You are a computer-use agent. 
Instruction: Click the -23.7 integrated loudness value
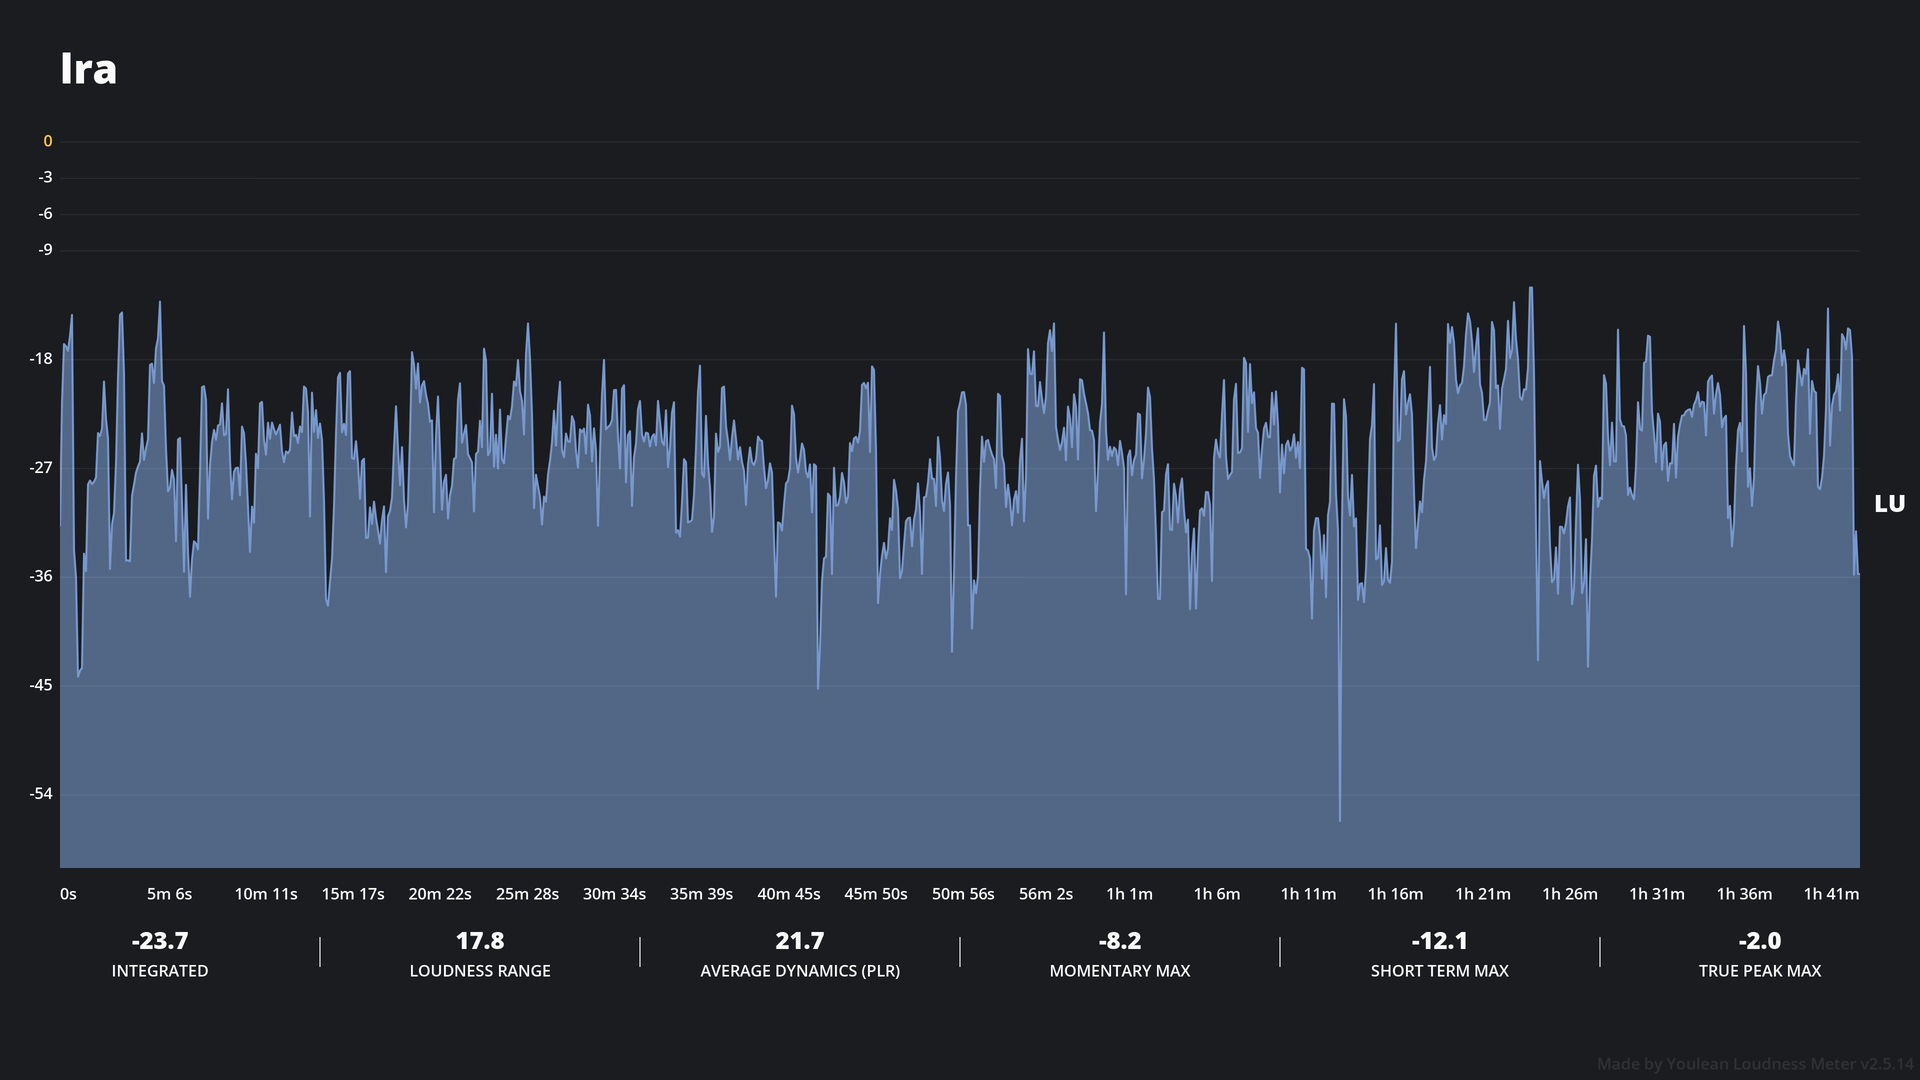pos(160,941)
